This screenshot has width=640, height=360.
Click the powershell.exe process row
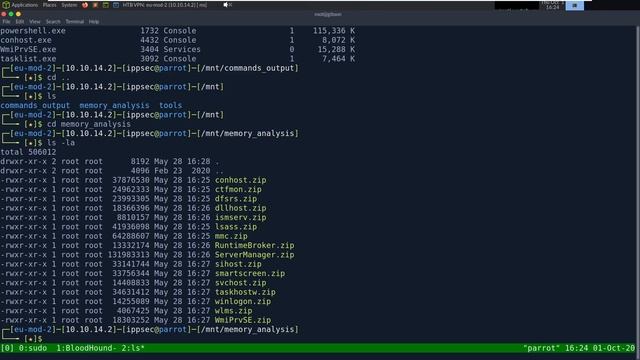178,31
